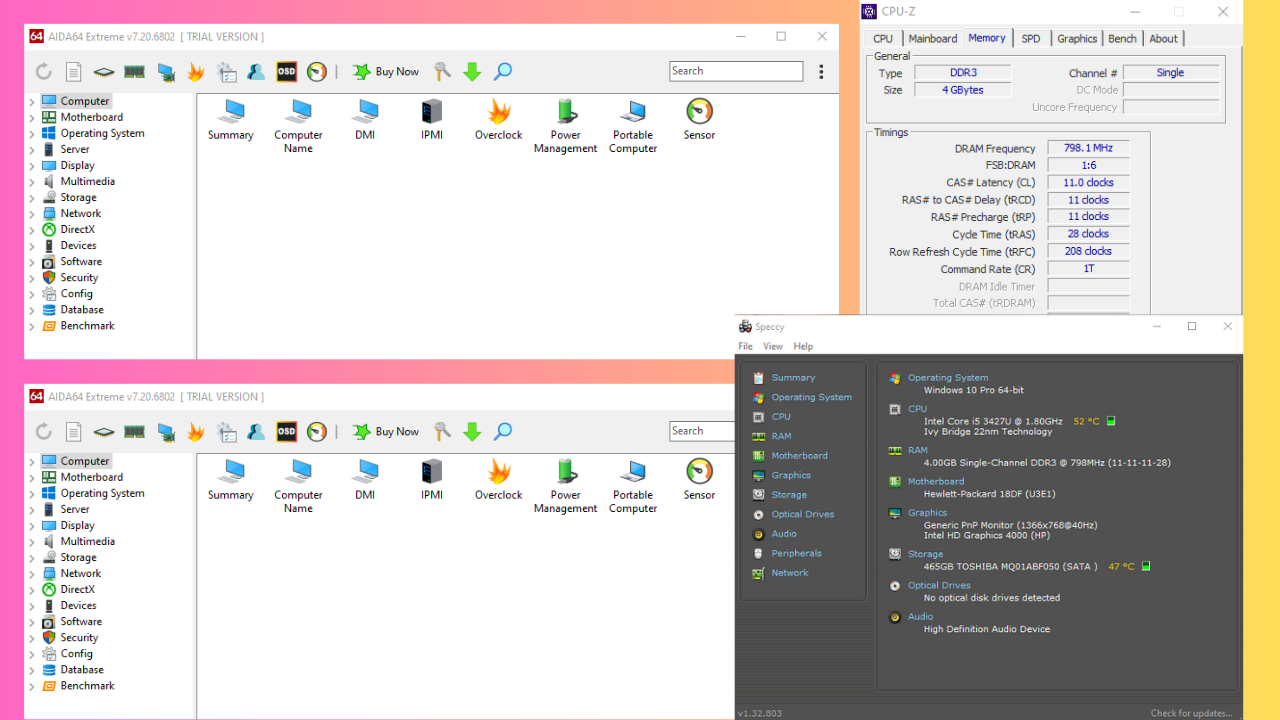
Task: Open Storage heading link in Speccy summary
Action: tap(925, 554)
